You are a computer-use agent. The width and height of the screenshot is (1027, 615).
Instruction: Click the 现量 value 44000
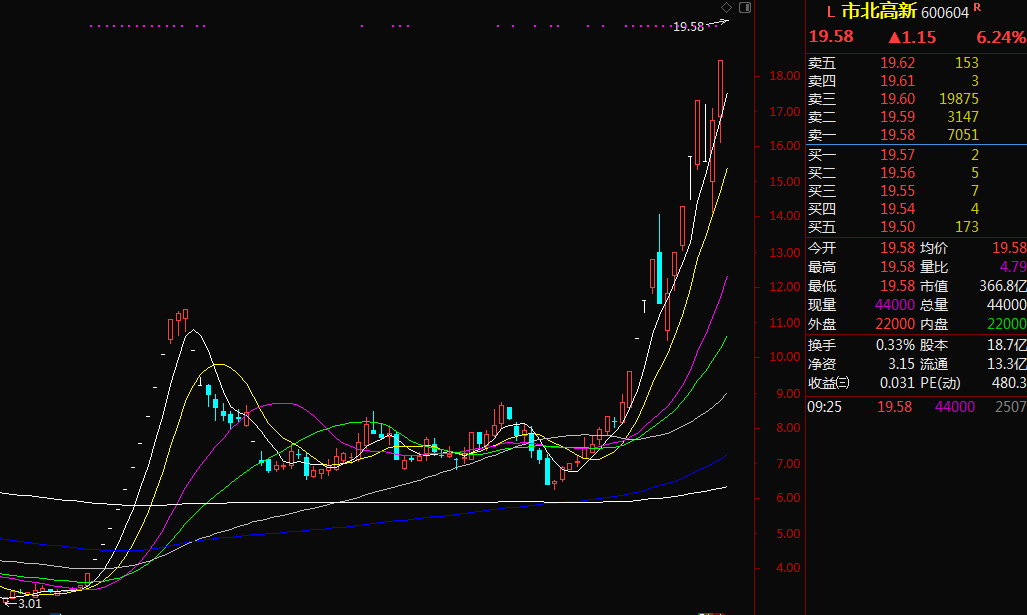895,305
